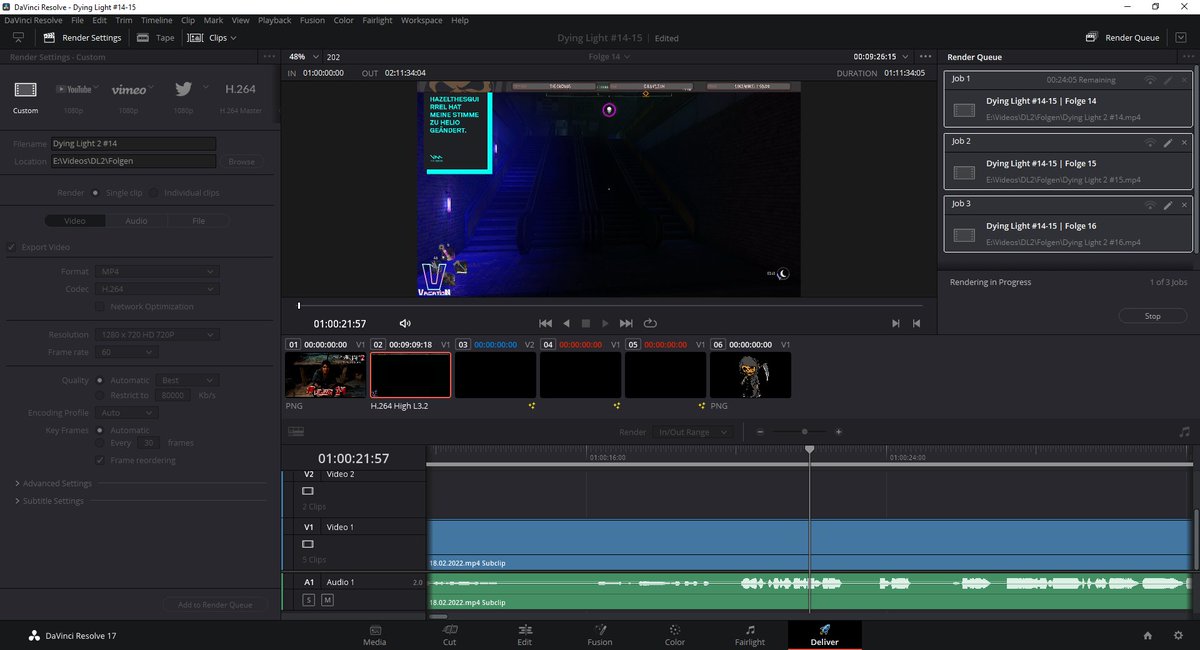Screen dimensions: 1200x650
Task: Toggle the Video 2 track display icon
Action: (x=308, y=491)
